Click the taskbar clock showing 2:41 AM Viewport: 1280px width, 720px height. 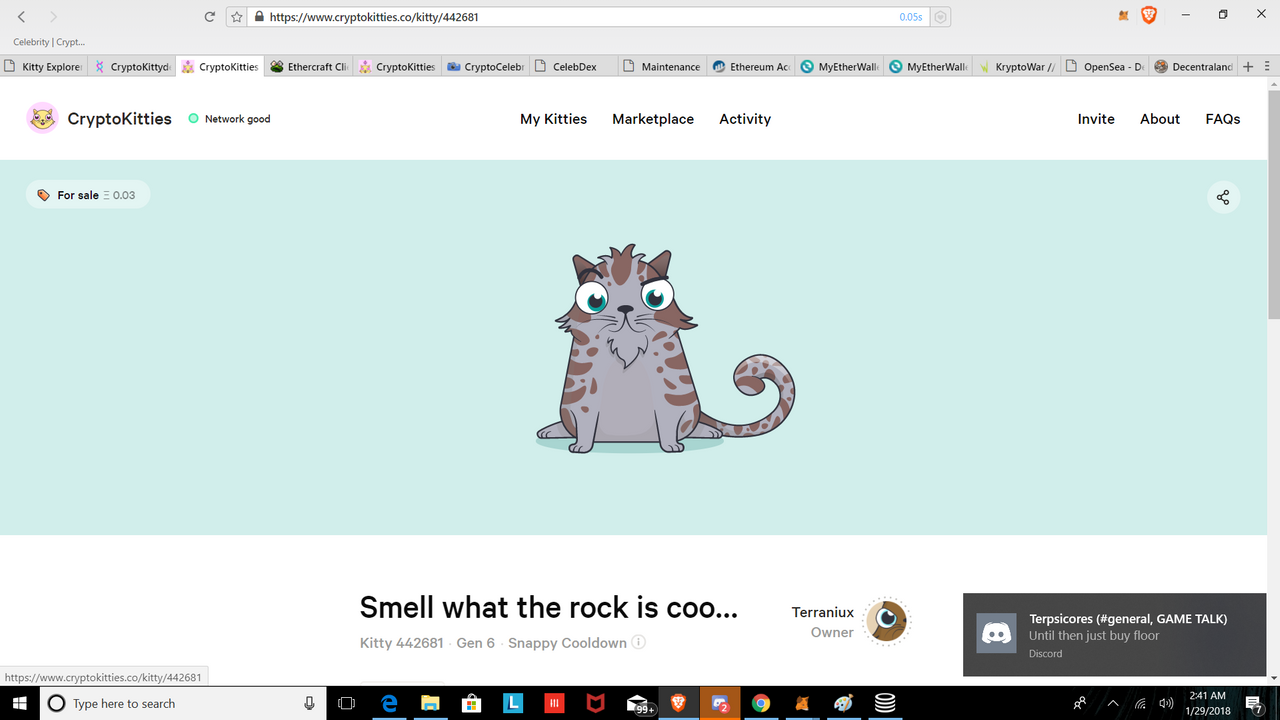click(1207, 703)
